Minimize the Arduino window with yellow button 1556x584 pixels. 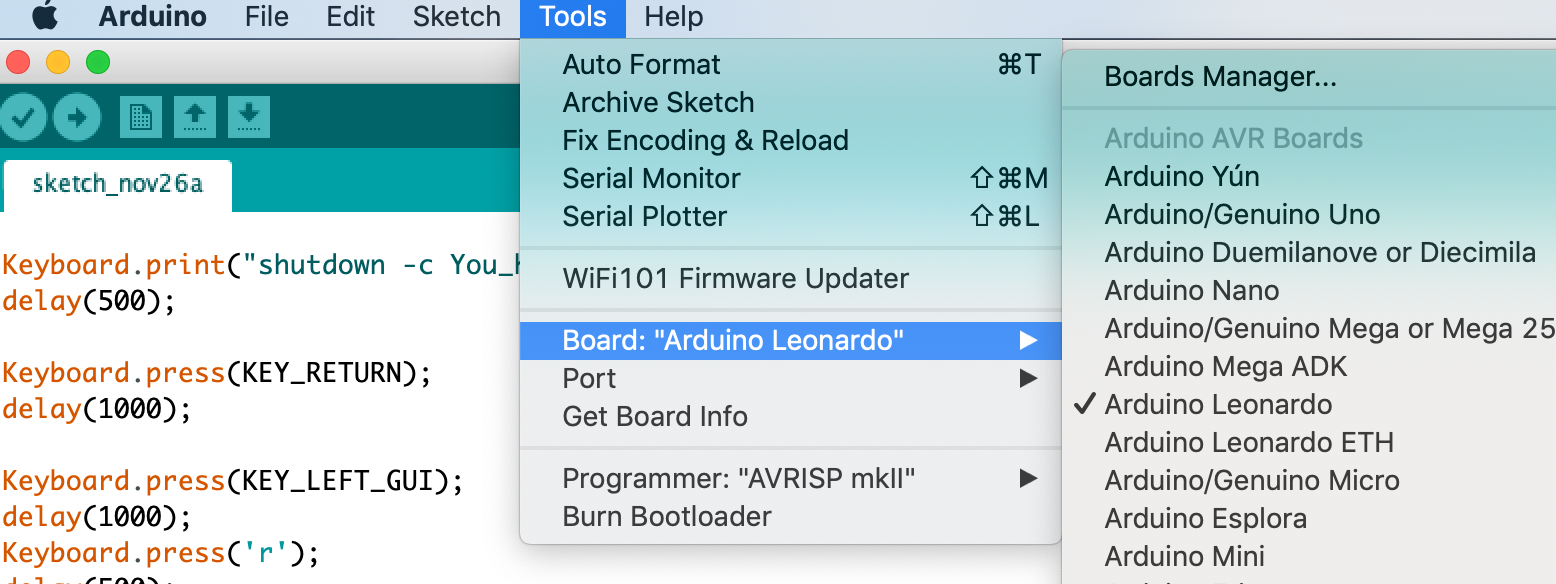(x=58, y=63)
